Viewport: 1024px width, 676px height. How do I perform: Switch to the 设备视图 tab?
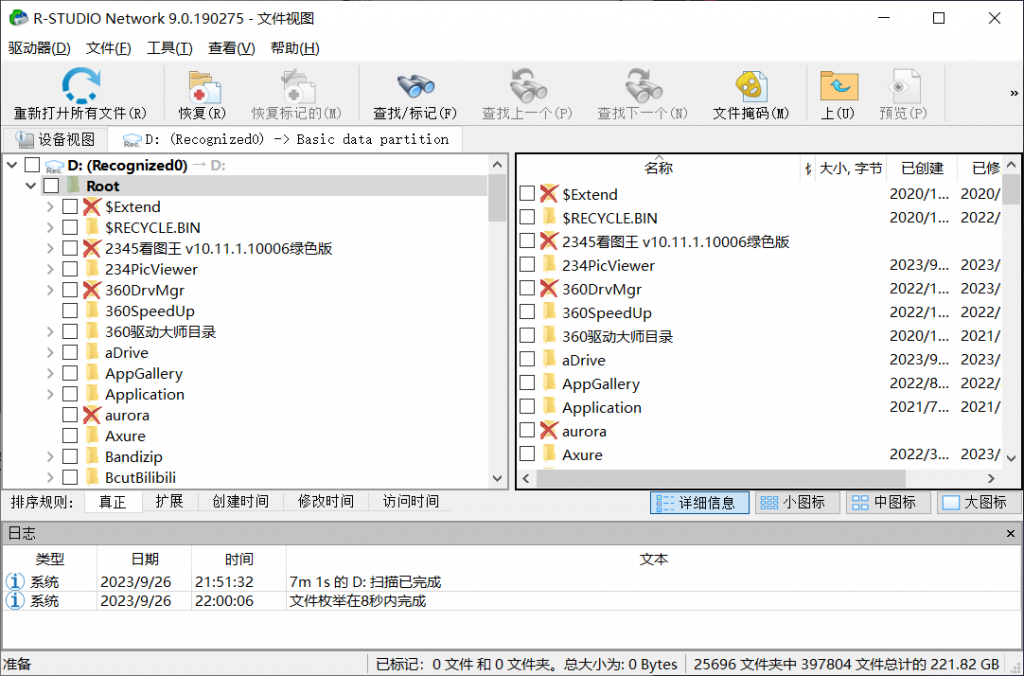point(55,139)
